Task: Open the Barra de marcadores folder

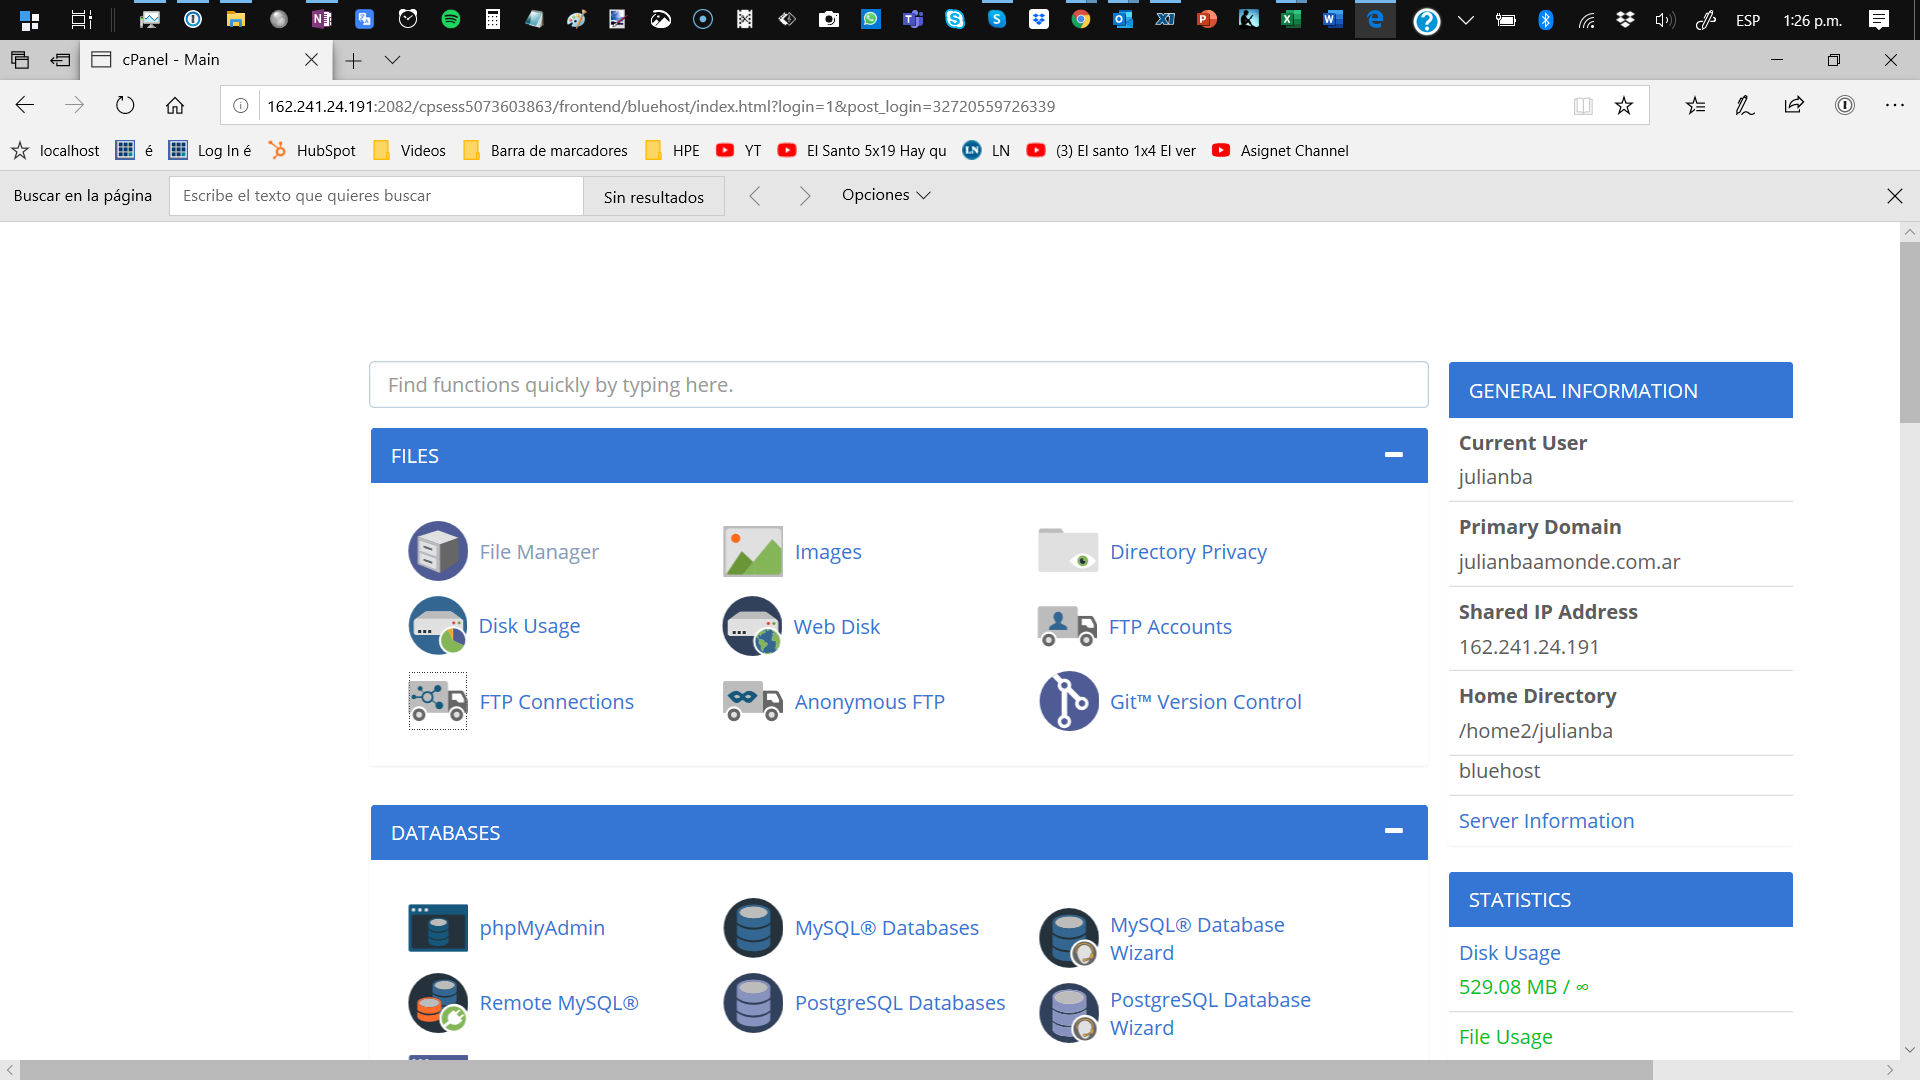Action: pyautogui.click(x=546, y=150)
